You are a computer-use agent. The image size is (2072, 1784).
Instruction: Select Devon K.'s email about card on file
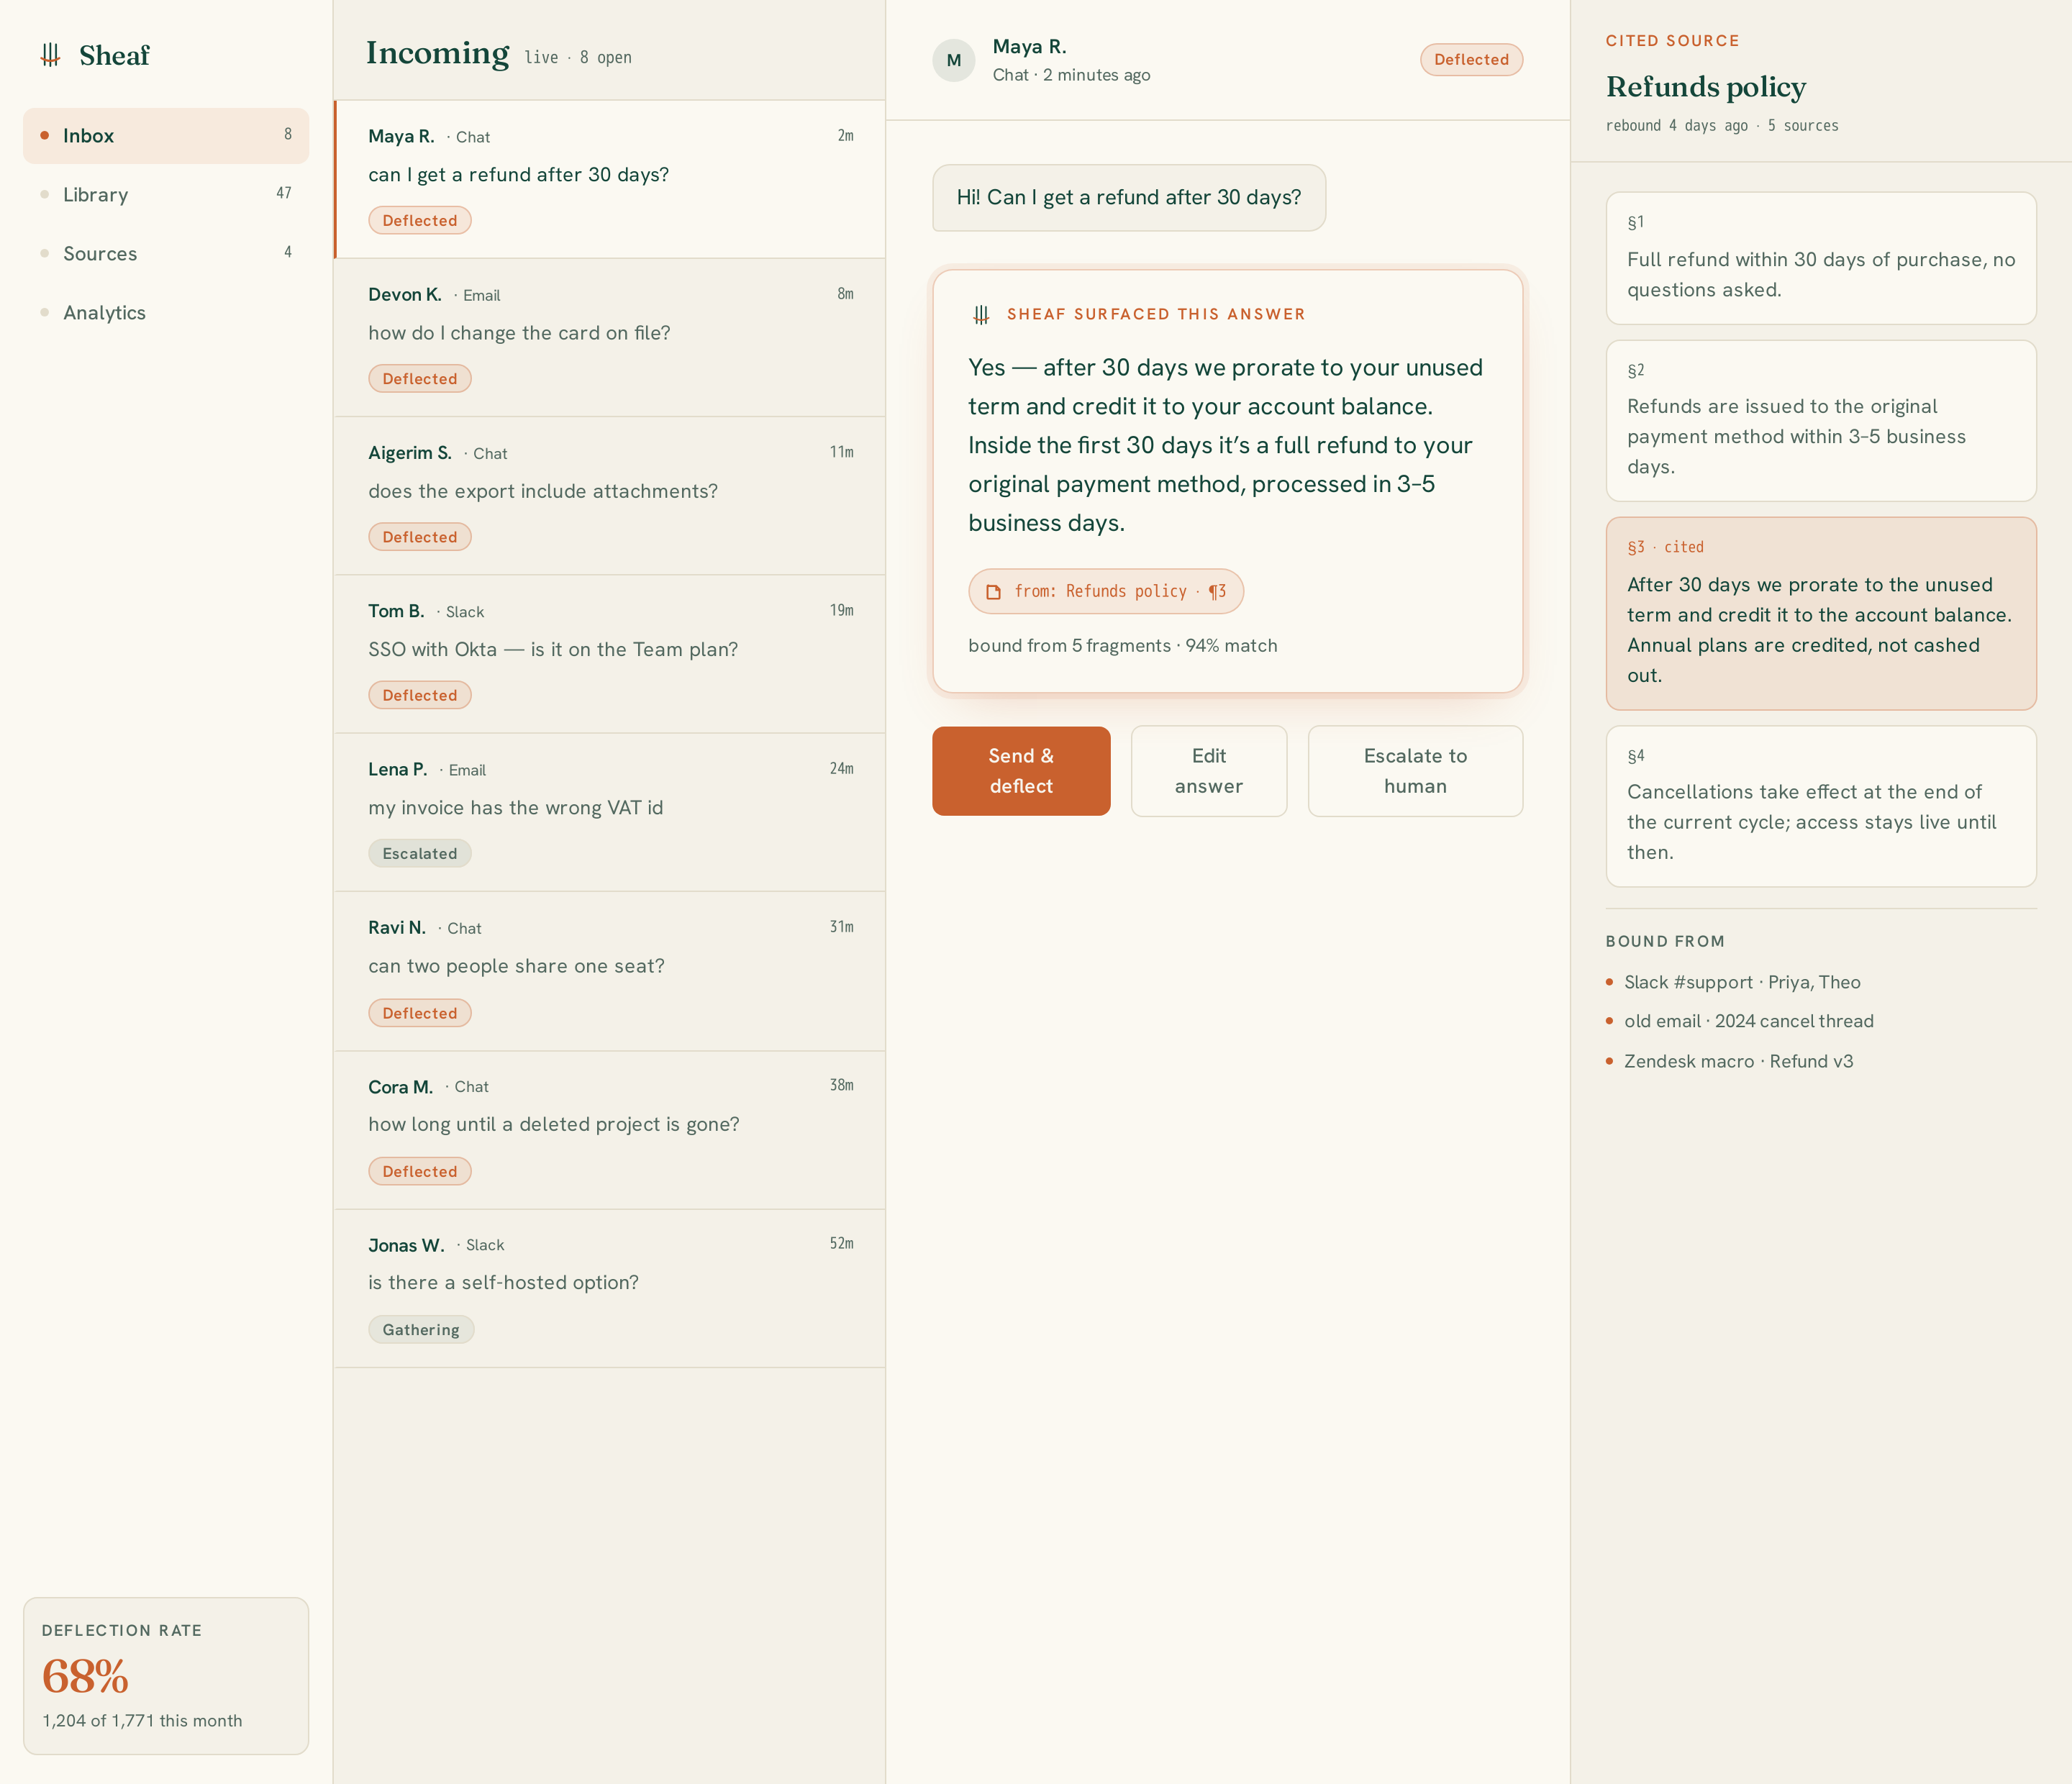tap(610, 338)
